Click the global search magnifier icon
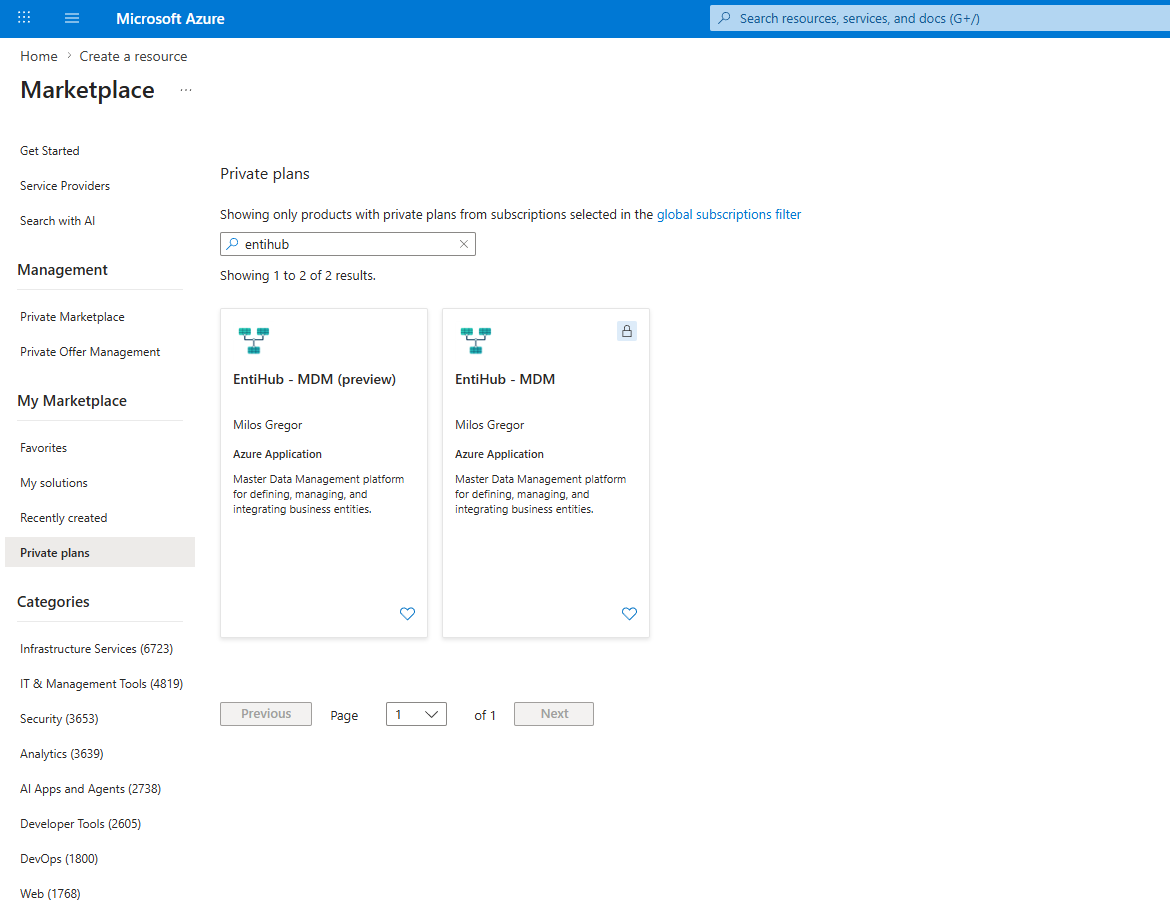Screen dimensions: 1170x918 coord(724,18)
